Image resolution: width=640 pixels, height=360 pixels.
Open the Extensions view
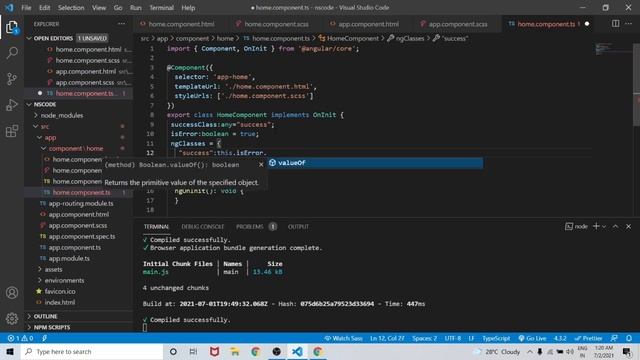pos(12,131)
